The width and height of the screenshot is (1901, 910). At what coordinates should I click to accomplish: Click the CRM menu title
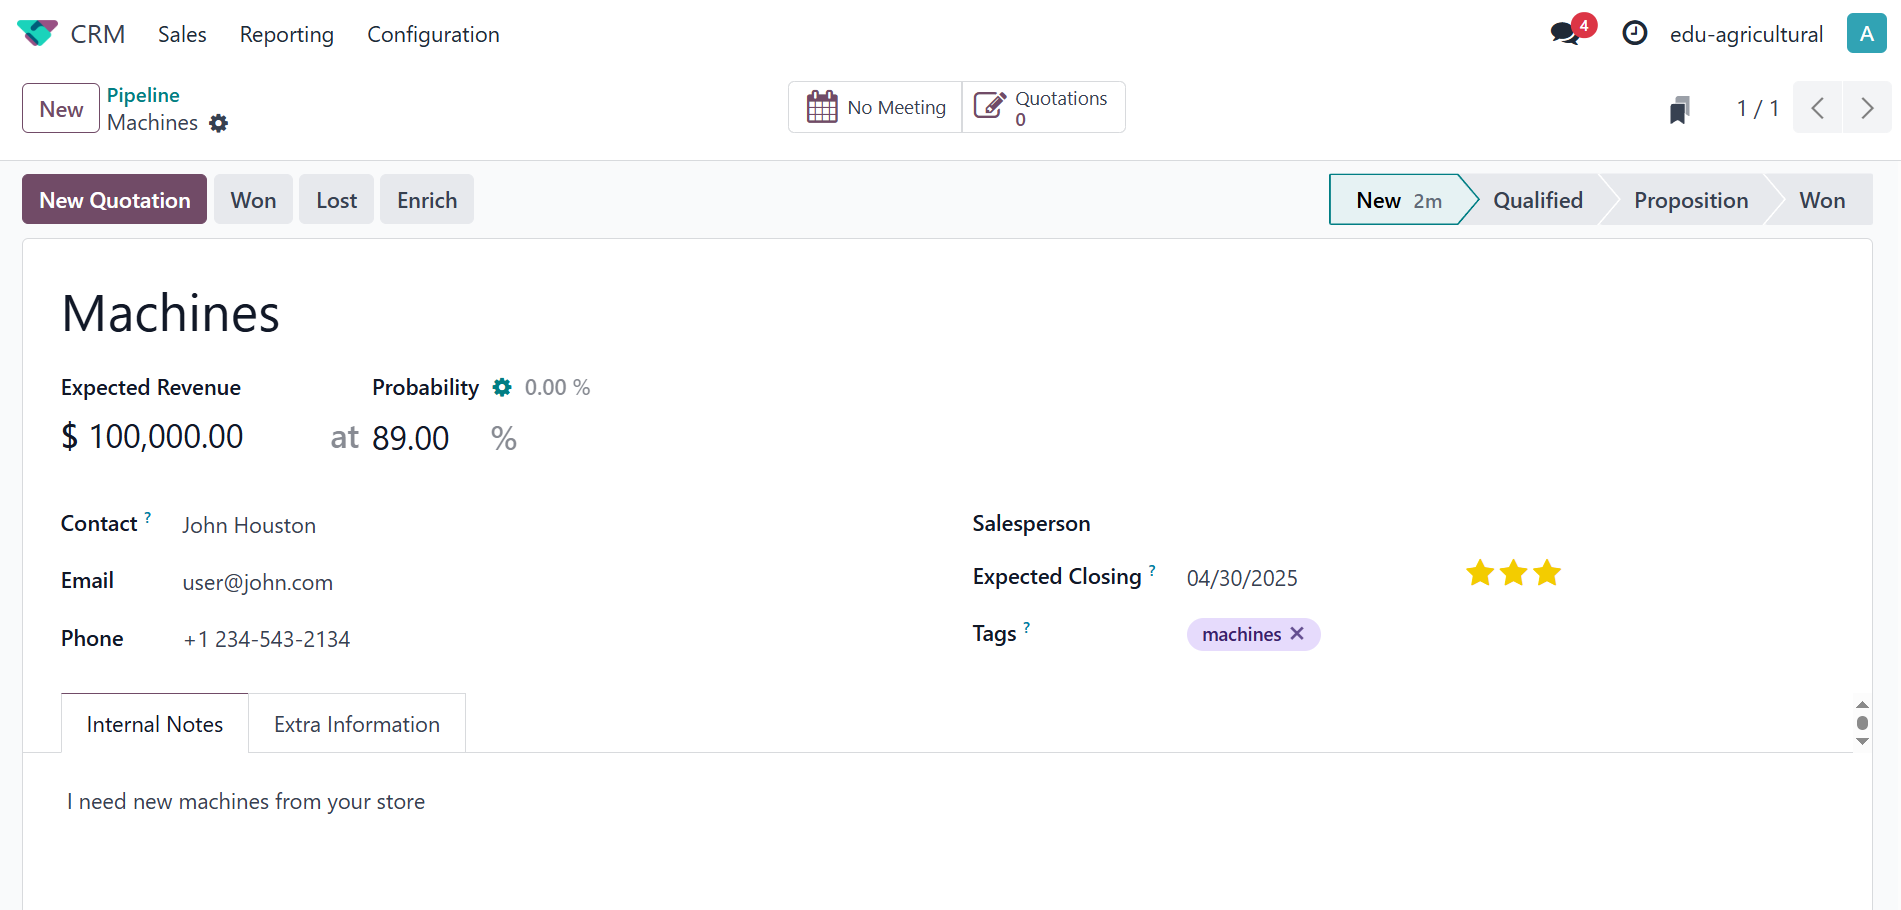(98, 34)
